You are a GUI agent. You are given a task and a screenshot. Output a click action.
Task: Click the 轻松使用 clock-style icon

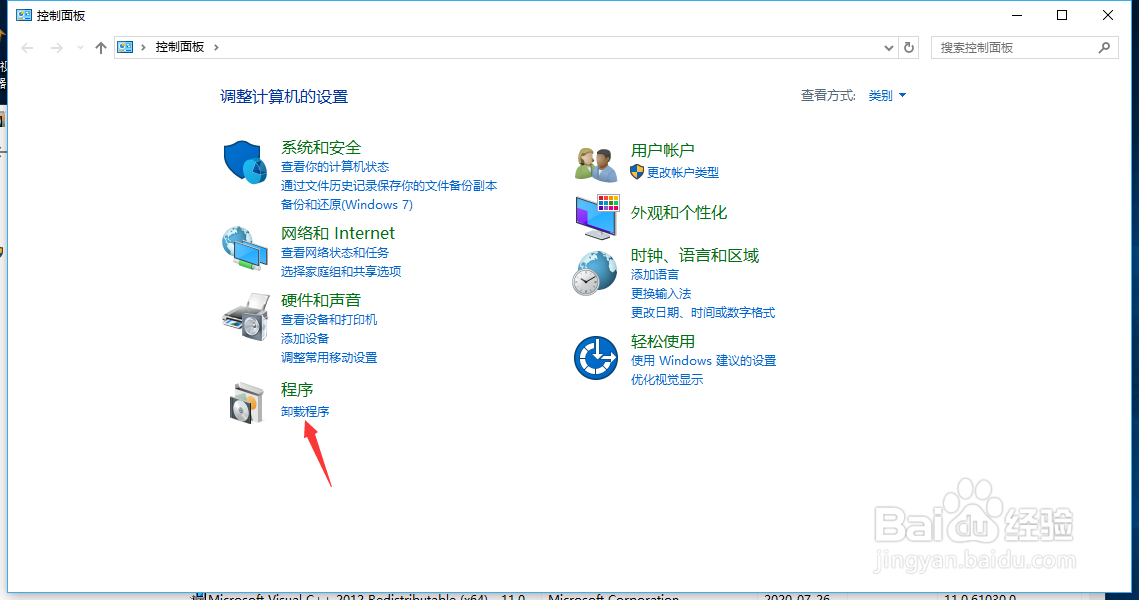595,356
